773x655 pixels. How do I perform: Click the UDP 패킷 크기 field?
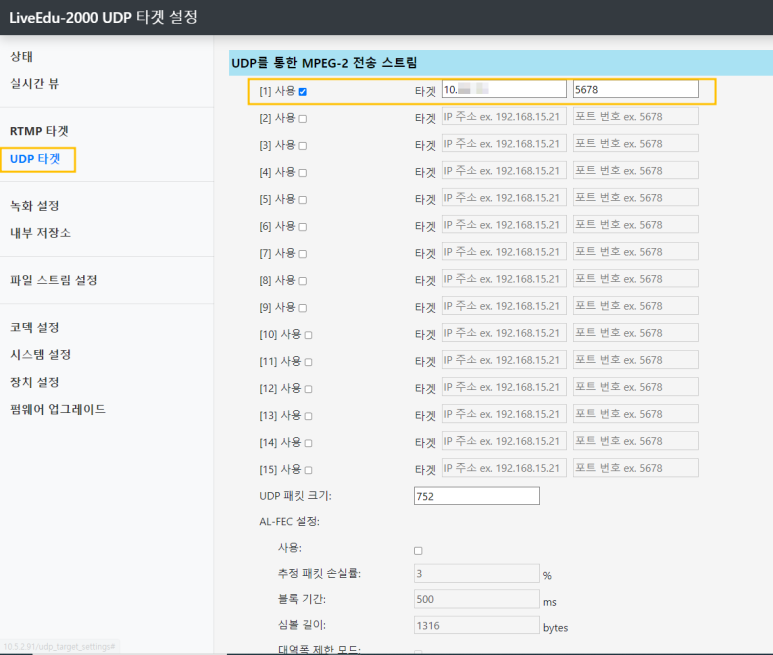point(477,496)
